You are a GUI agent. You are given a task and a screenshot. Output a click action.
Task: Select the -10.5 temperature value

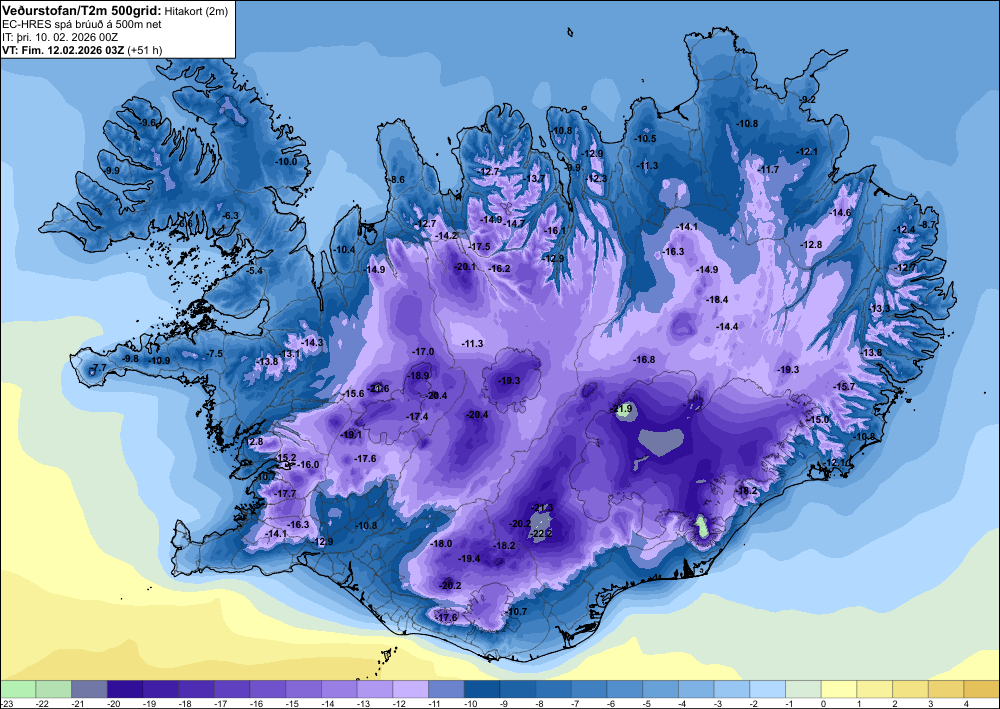[x=645, y=138]
